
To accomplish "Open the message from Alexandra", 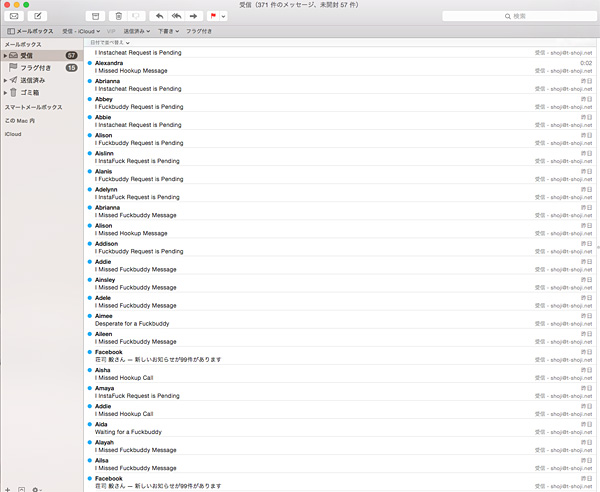I will 340,67.
